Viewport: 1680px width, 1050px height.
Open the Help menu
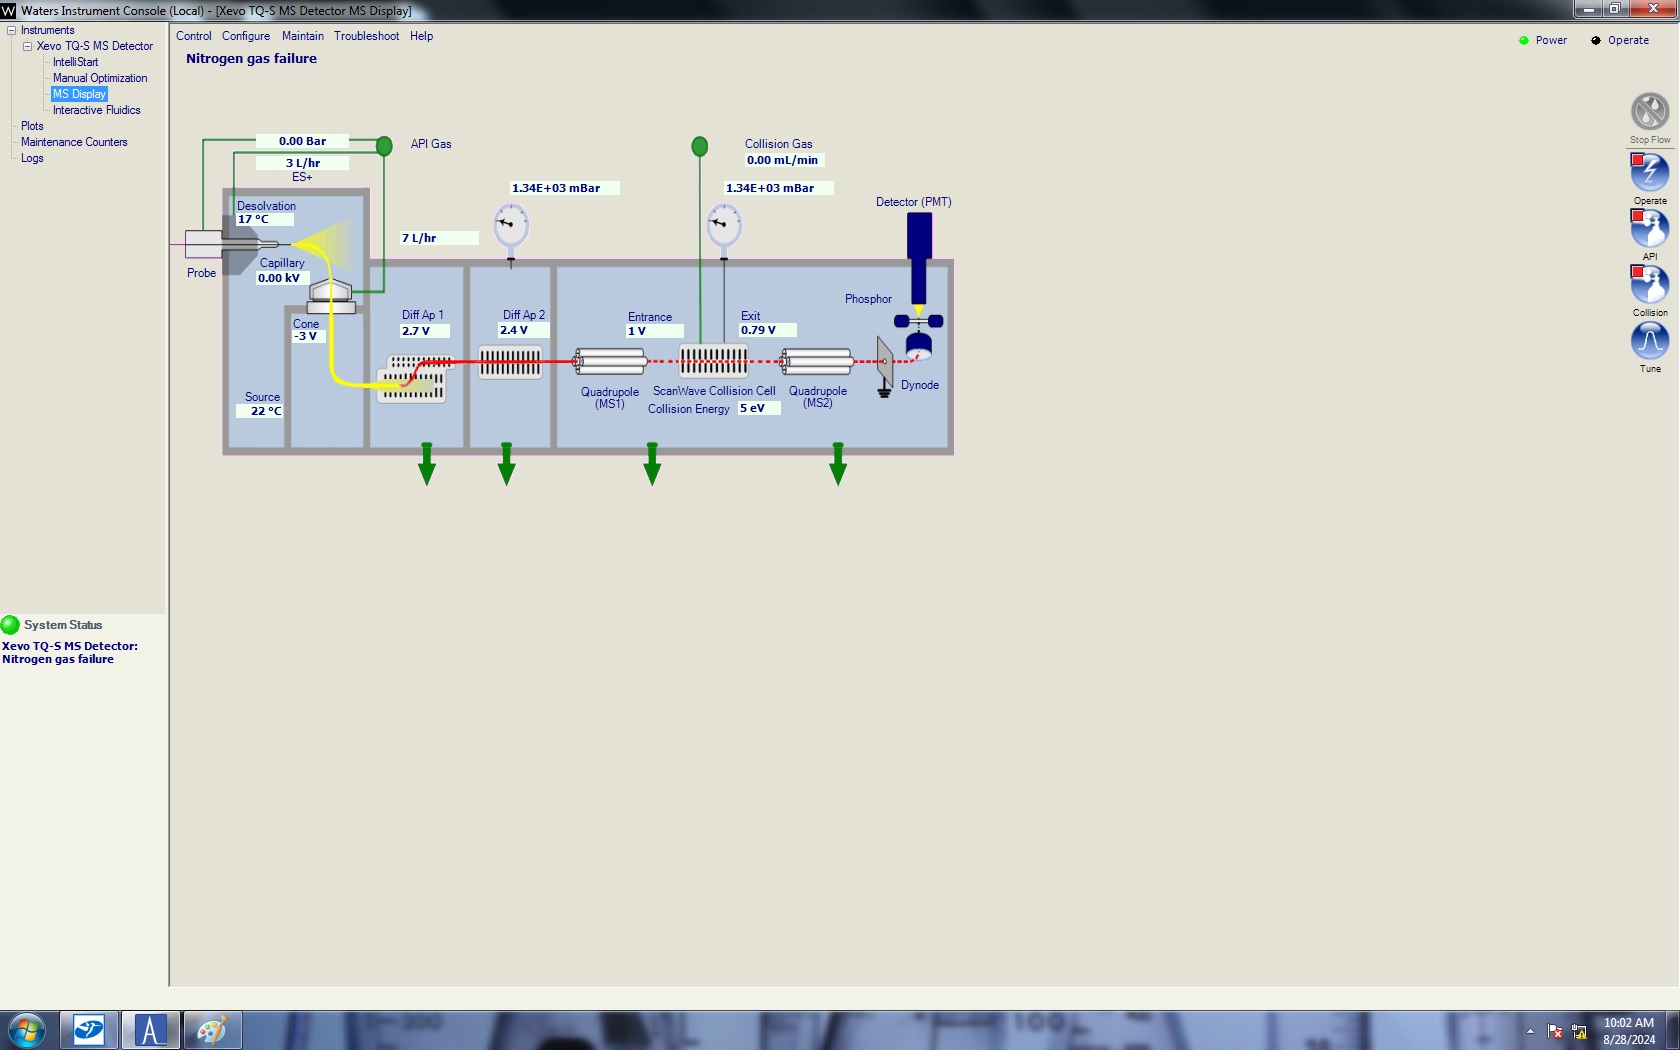point(421,36)
